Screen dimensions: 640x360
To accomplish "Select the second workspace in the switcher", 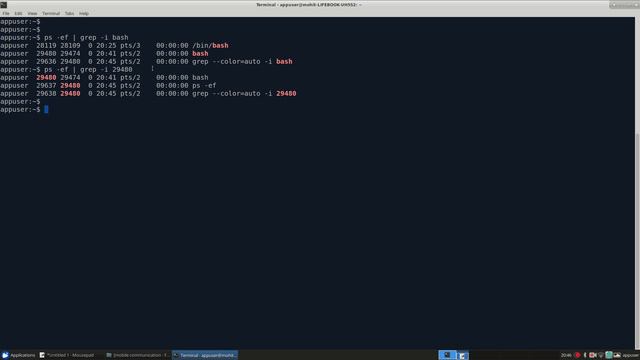I will (x=462, y=355).
